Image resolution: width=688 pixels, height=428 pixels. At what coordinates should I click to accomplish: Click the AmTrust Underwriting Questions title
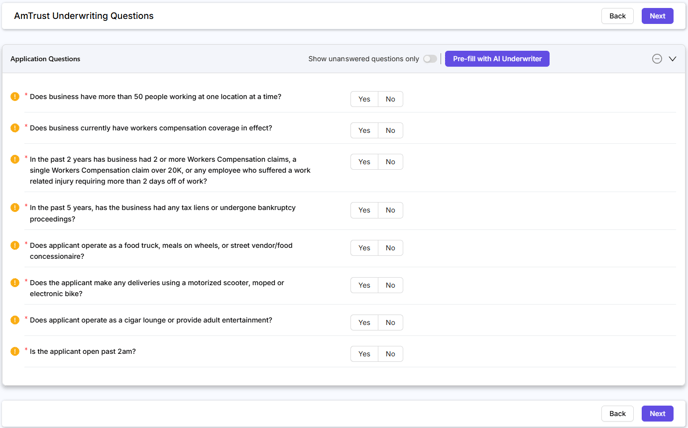click(x=84, y=16)
